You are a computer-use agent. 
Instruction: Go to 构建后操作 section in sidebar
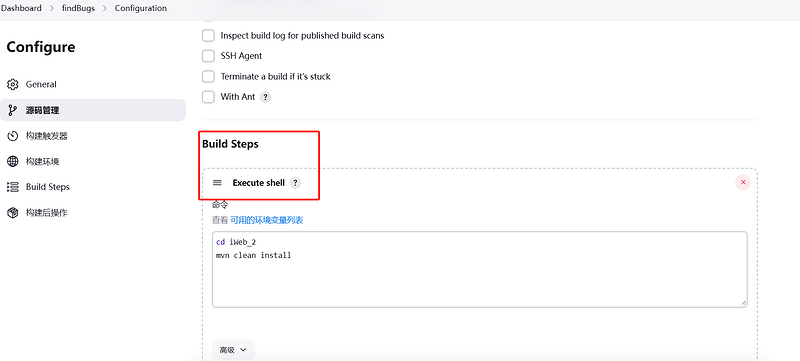click(x=93, y=213)
